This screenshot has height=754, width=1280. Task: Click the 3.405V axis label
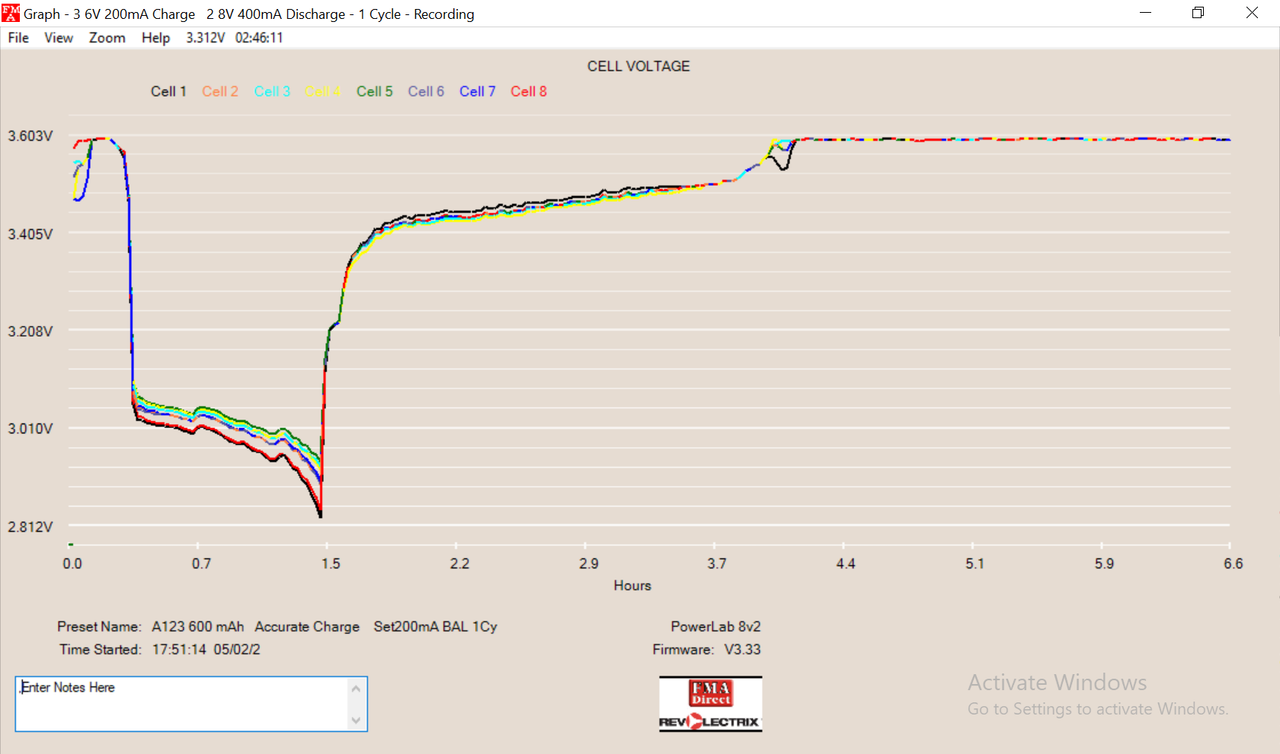tap(30, 234)
